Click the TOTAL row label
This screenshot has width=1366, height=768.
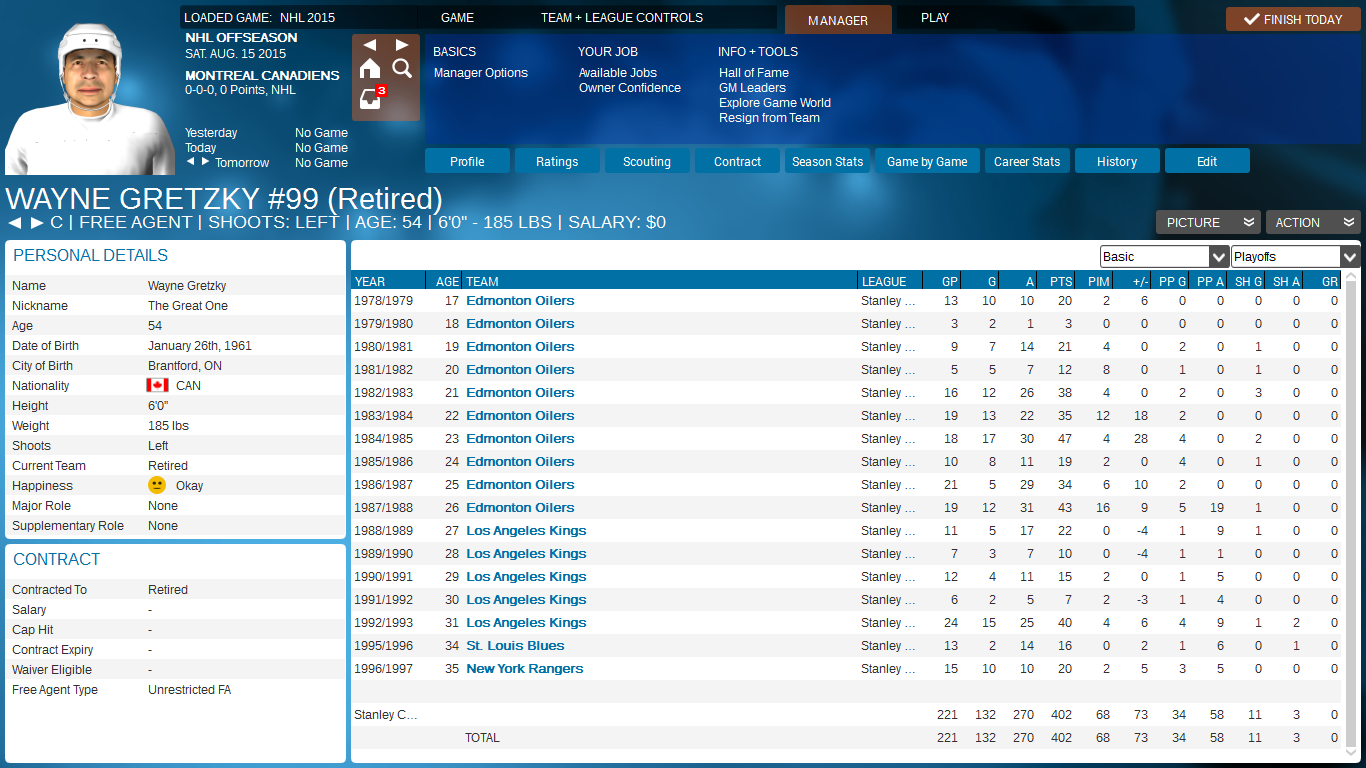pos(482,738)
